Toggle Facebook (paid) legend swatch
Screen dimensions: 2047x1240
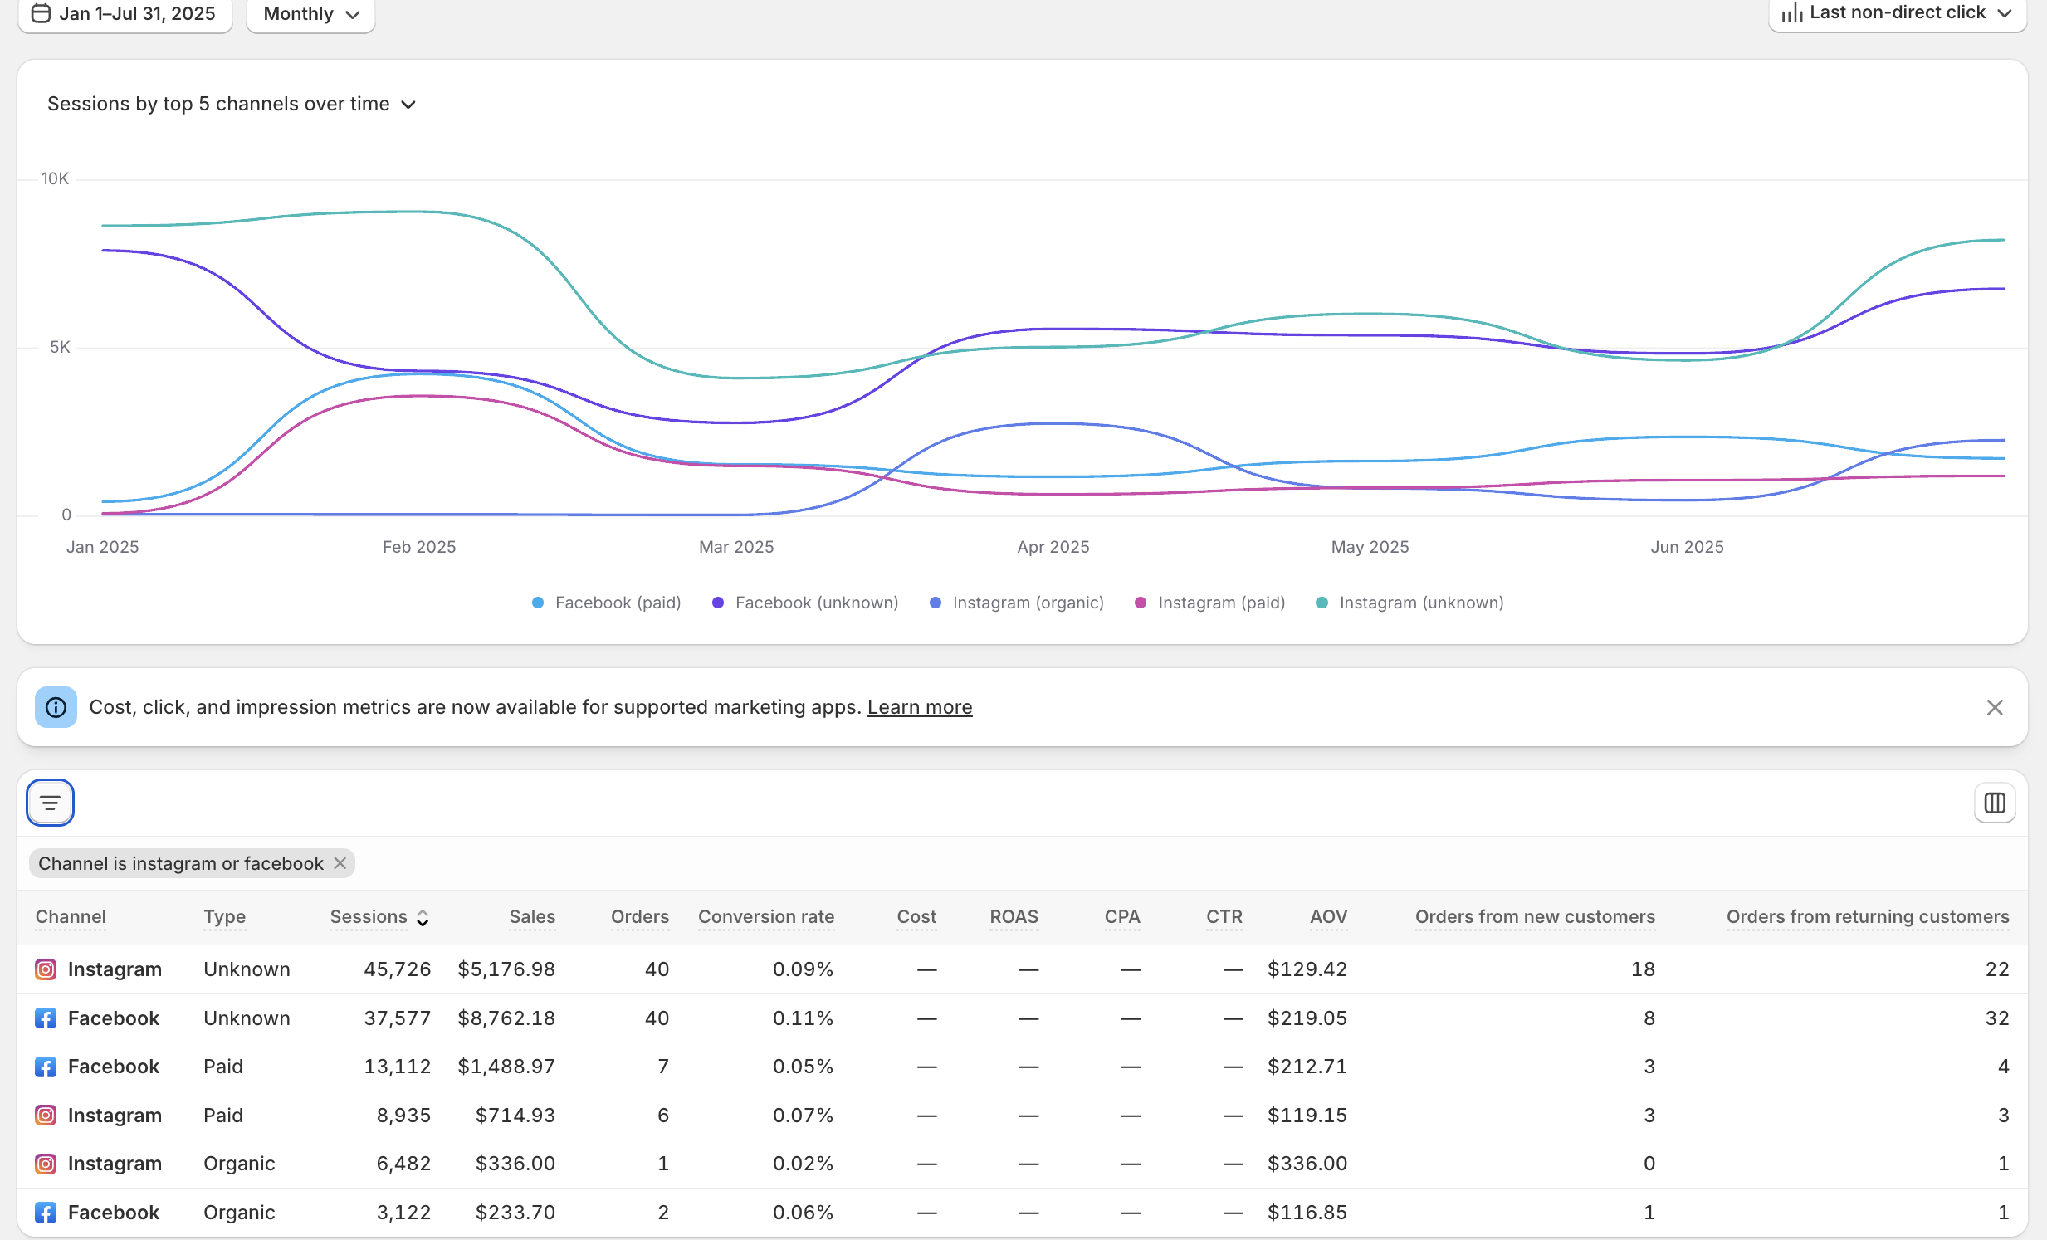click(x=538, y=602)
